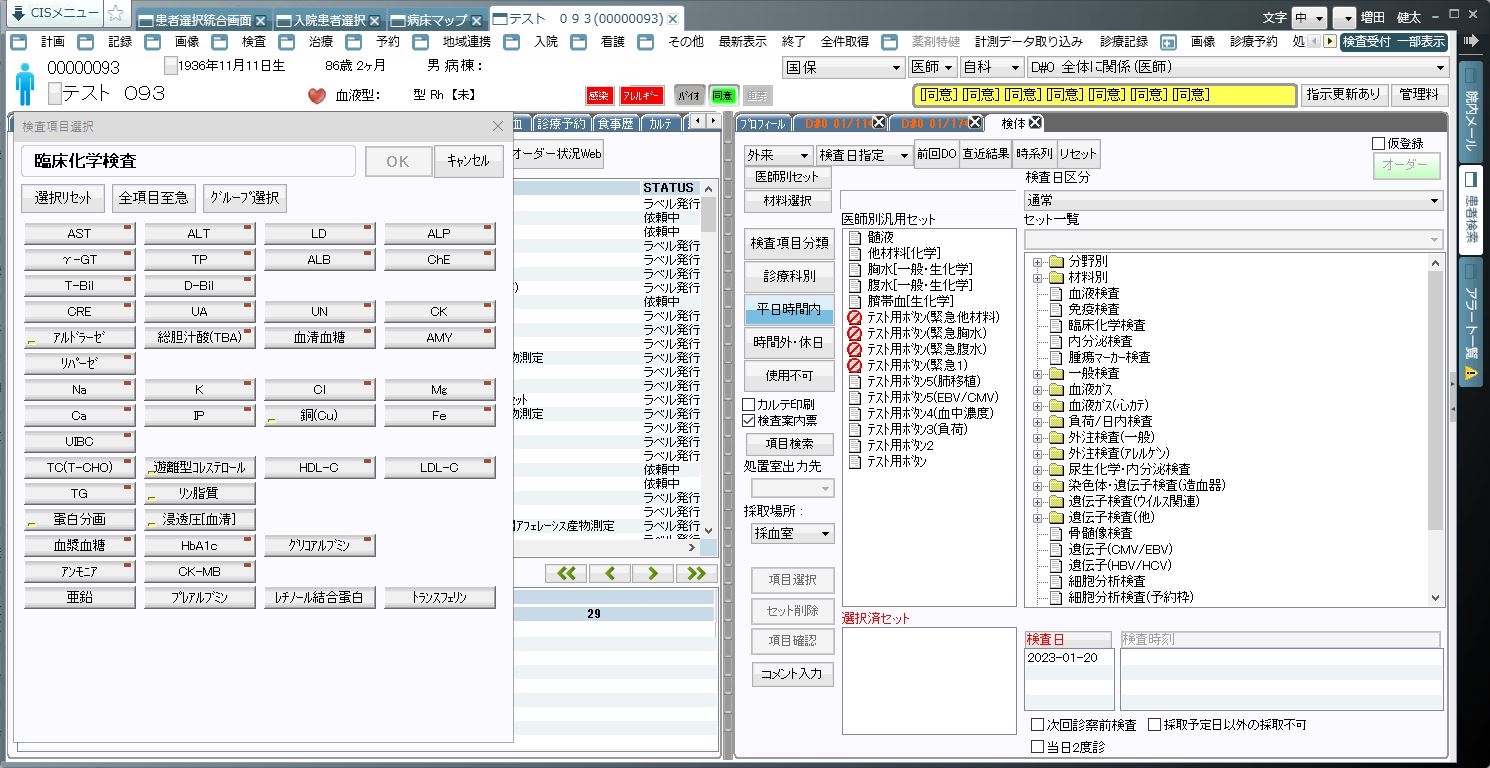
Task: Click the yellow 同意 consent banner
Action: 1105,95
